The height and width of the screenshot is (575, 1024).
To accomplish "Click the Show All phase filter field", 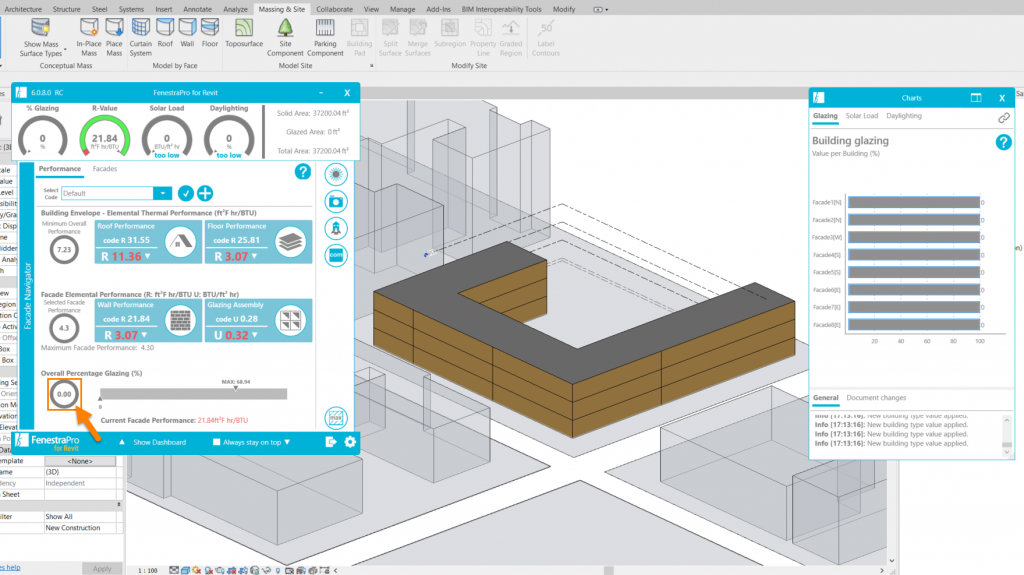I will pyautogui.click(x=80, y=516).
